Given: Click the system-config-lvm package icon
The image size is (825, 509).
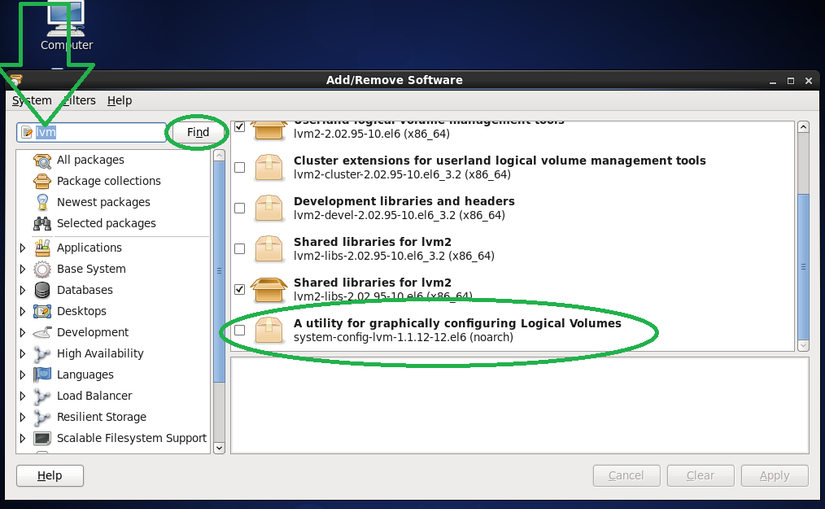Looking at the screenshot, I should tap(268, 330).
